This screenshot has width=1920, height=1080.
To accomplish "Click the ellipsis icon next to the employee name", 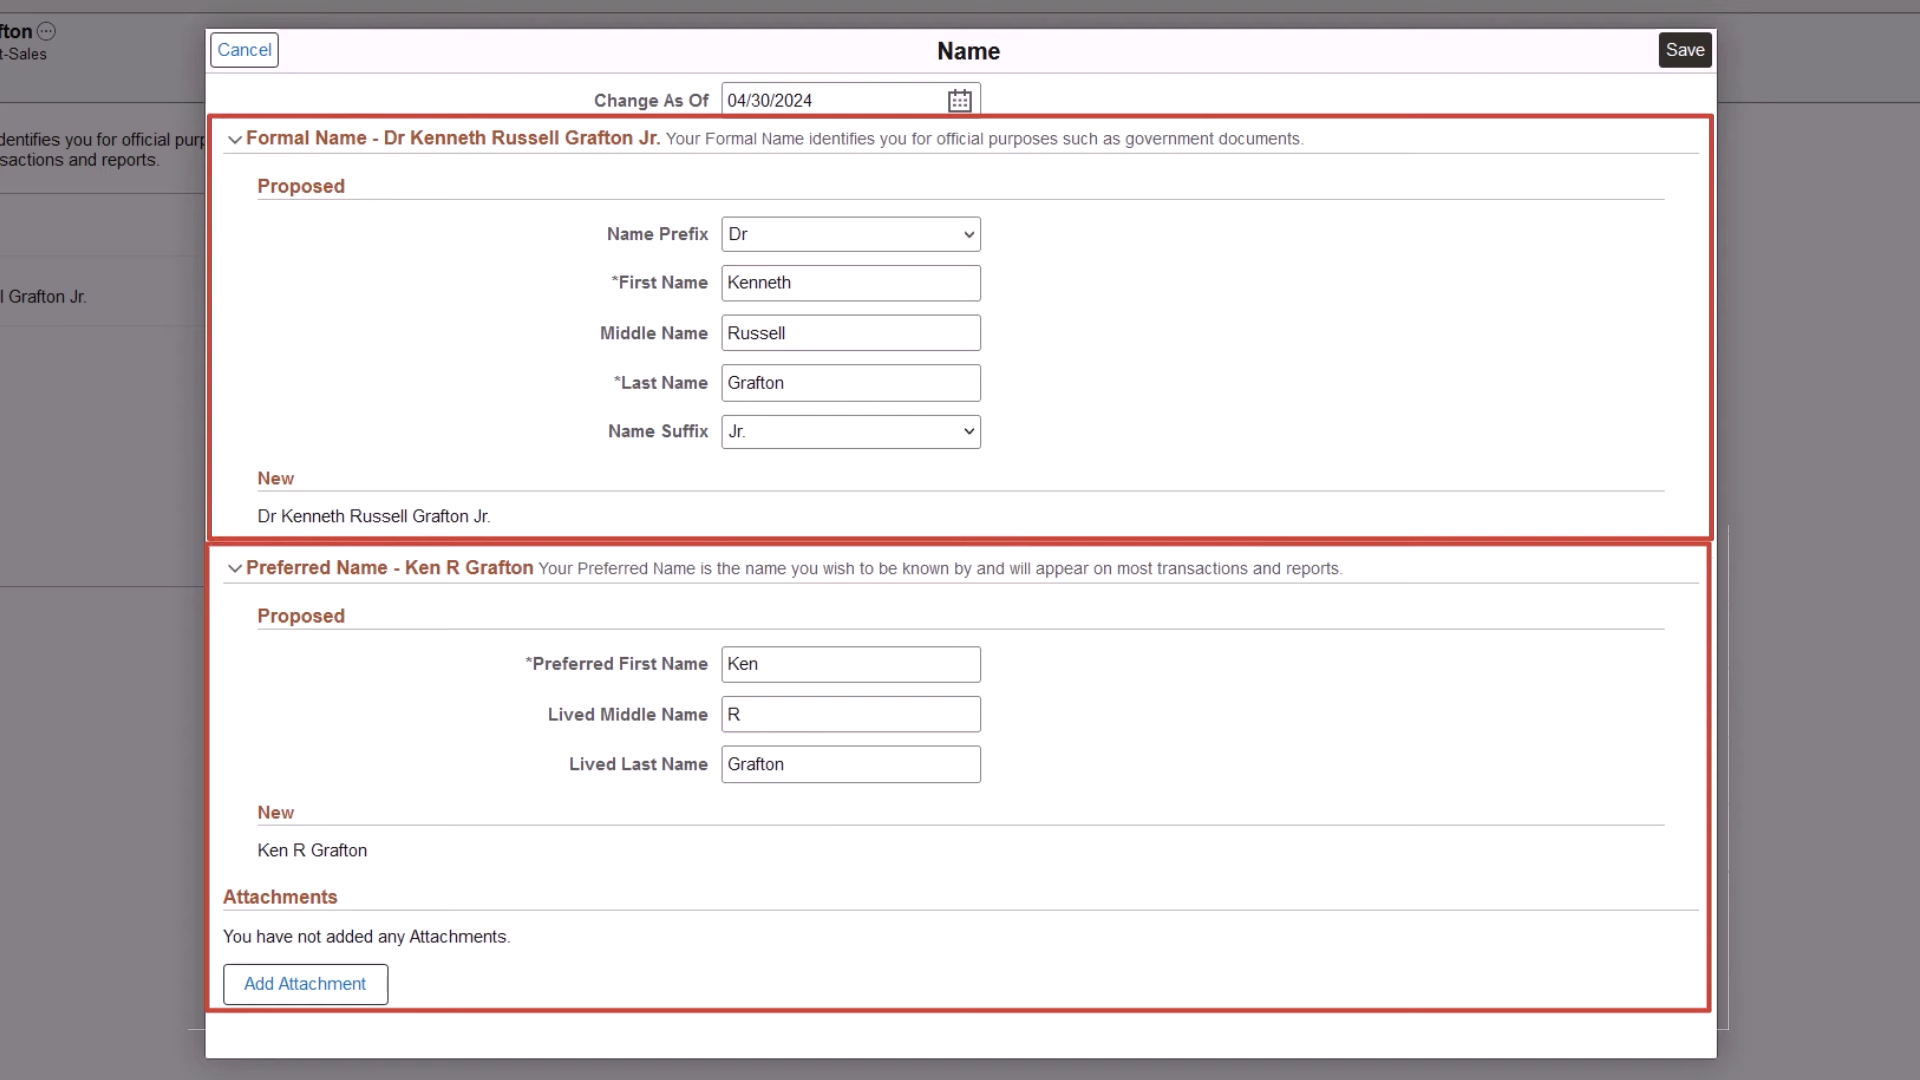I will pyautogui.click(x=46, y=31).
